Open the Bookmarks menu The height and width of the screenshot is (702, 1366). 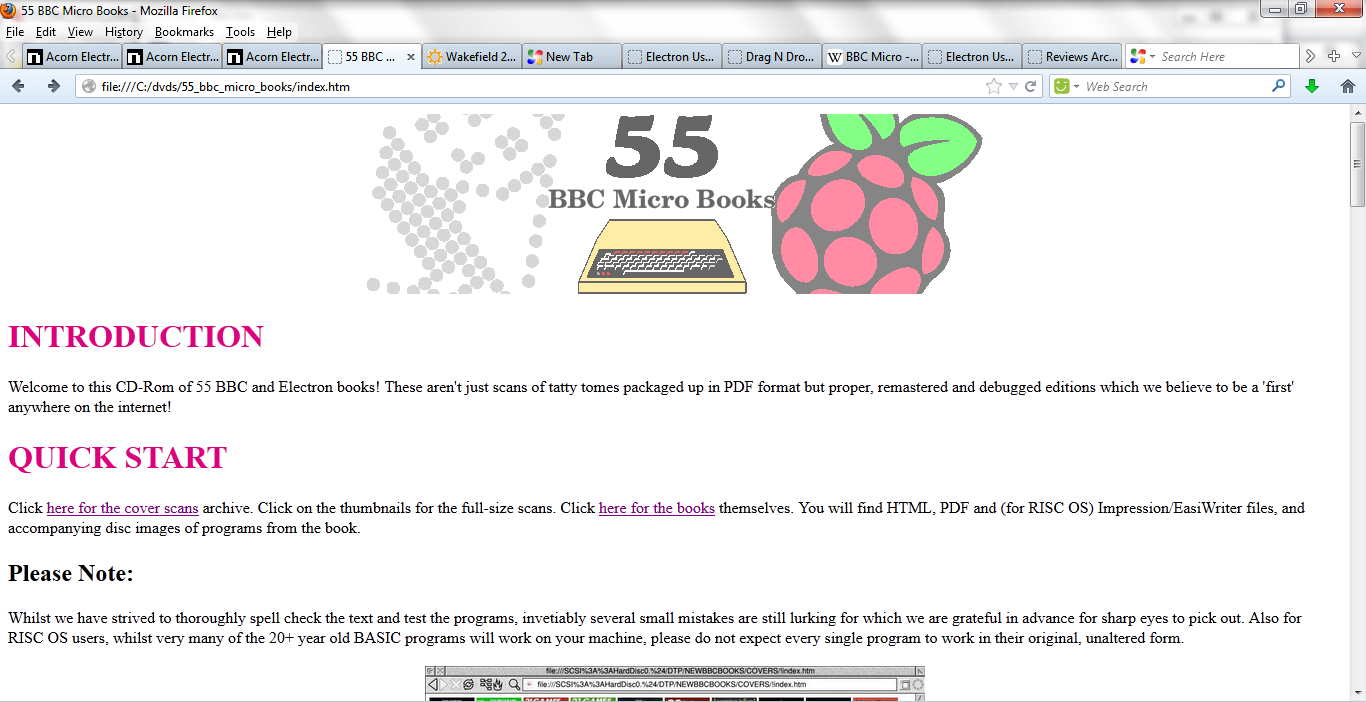coord(184,32)
